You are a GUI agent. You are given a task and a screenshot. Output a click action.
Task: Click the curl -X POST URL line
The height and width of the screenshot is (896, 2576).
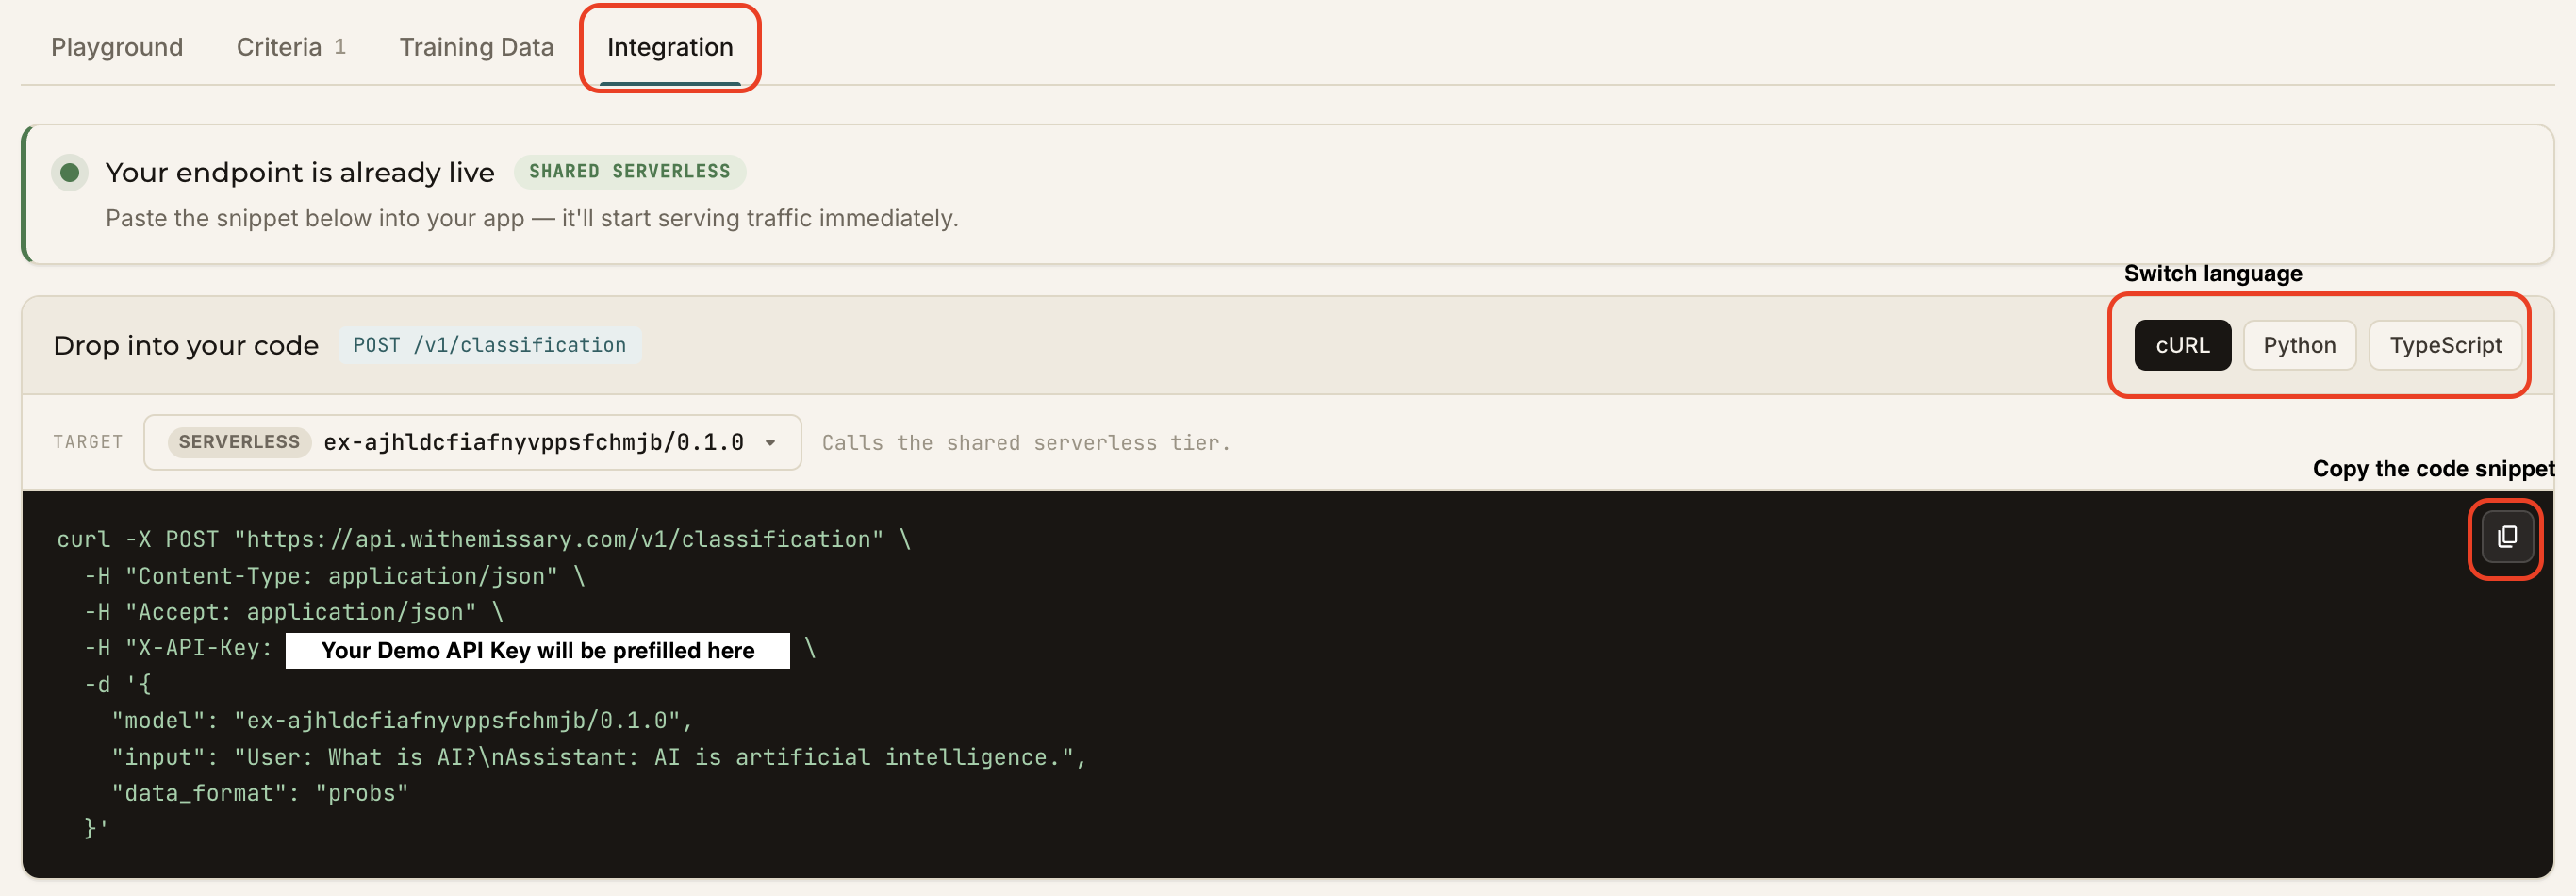pyautogui.click(x=484, y=539)
